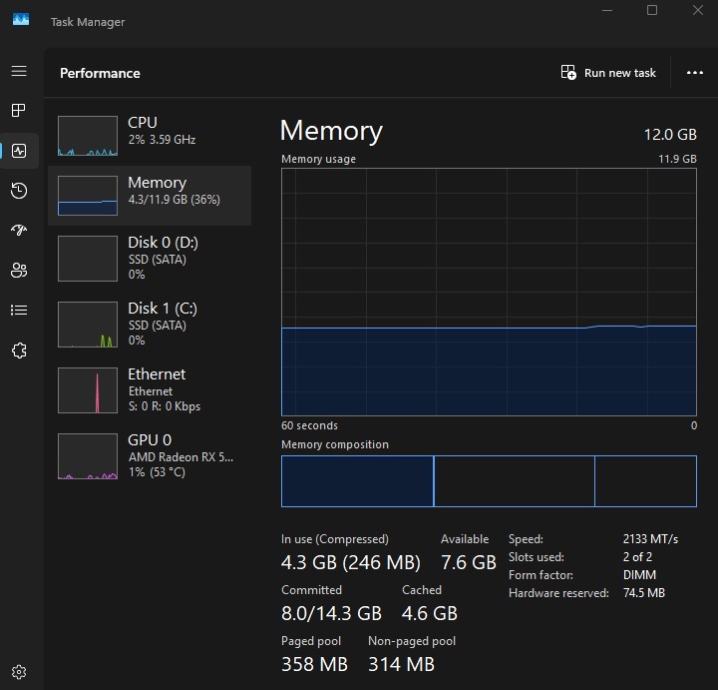Select the Ethernet performance item
This screenshot has width=718, height=690.
pyautogui.click(x=149, y=389)
